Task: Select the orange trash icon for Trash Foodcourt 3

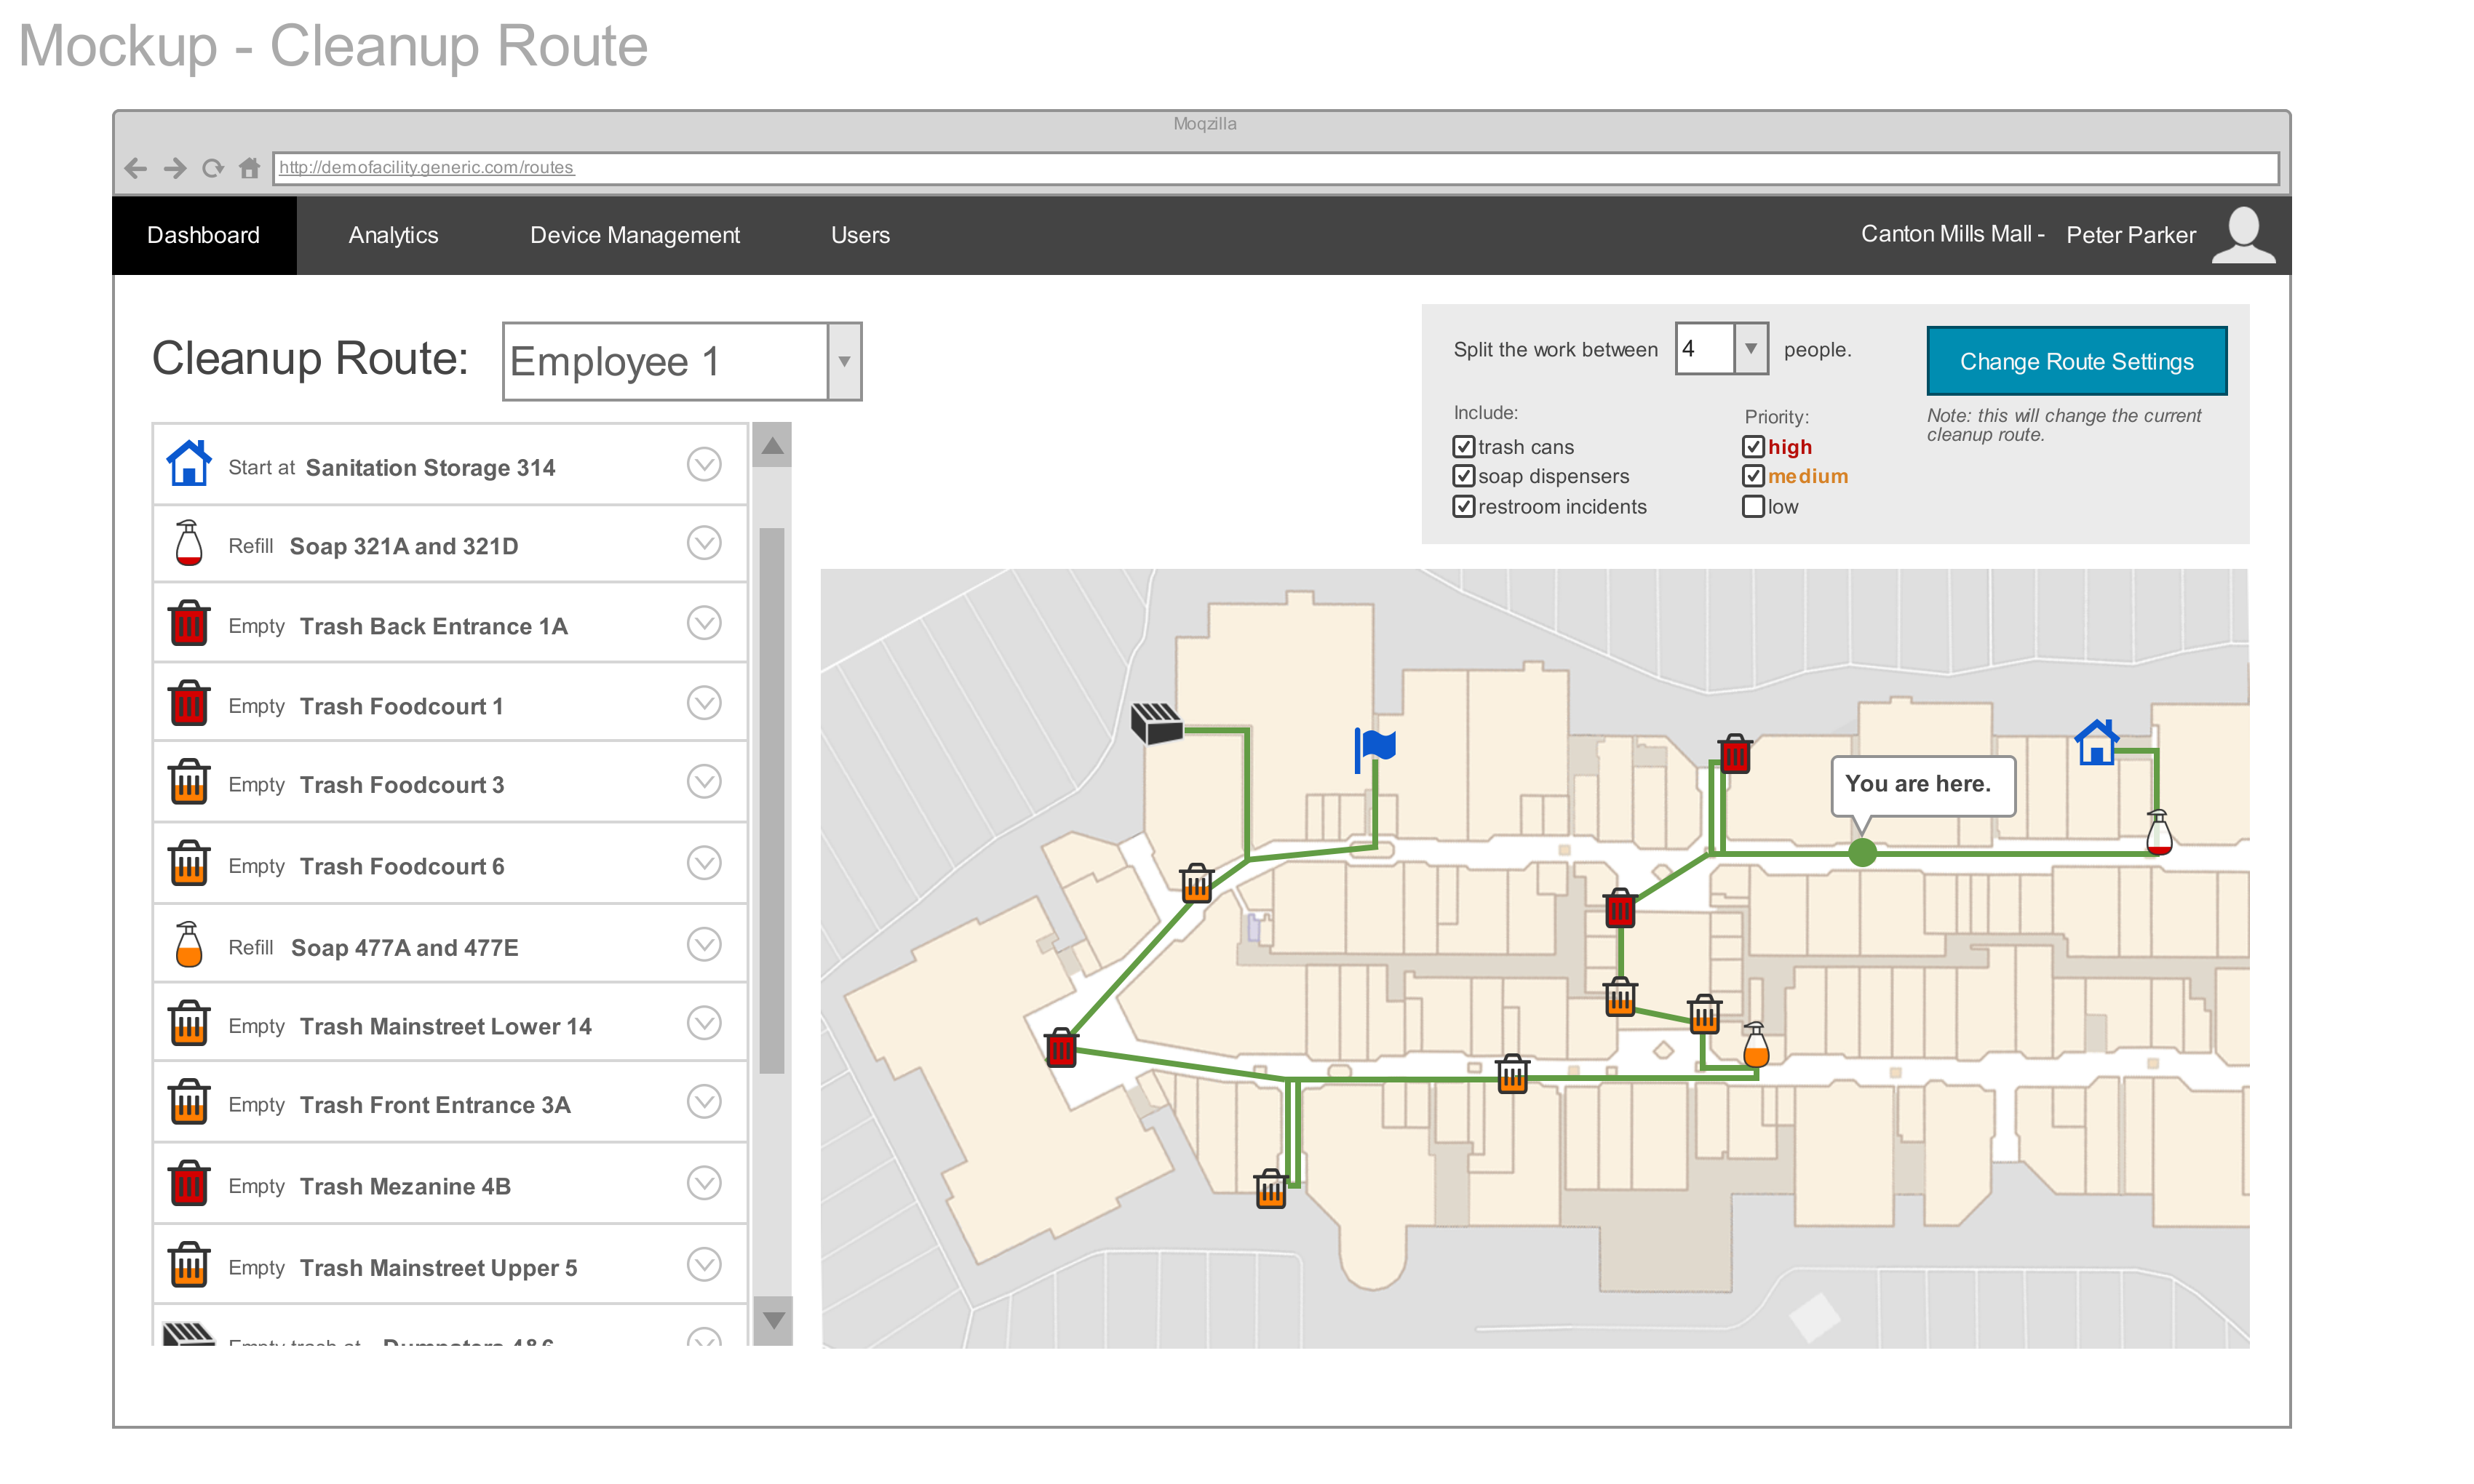Action: [189, 782]
